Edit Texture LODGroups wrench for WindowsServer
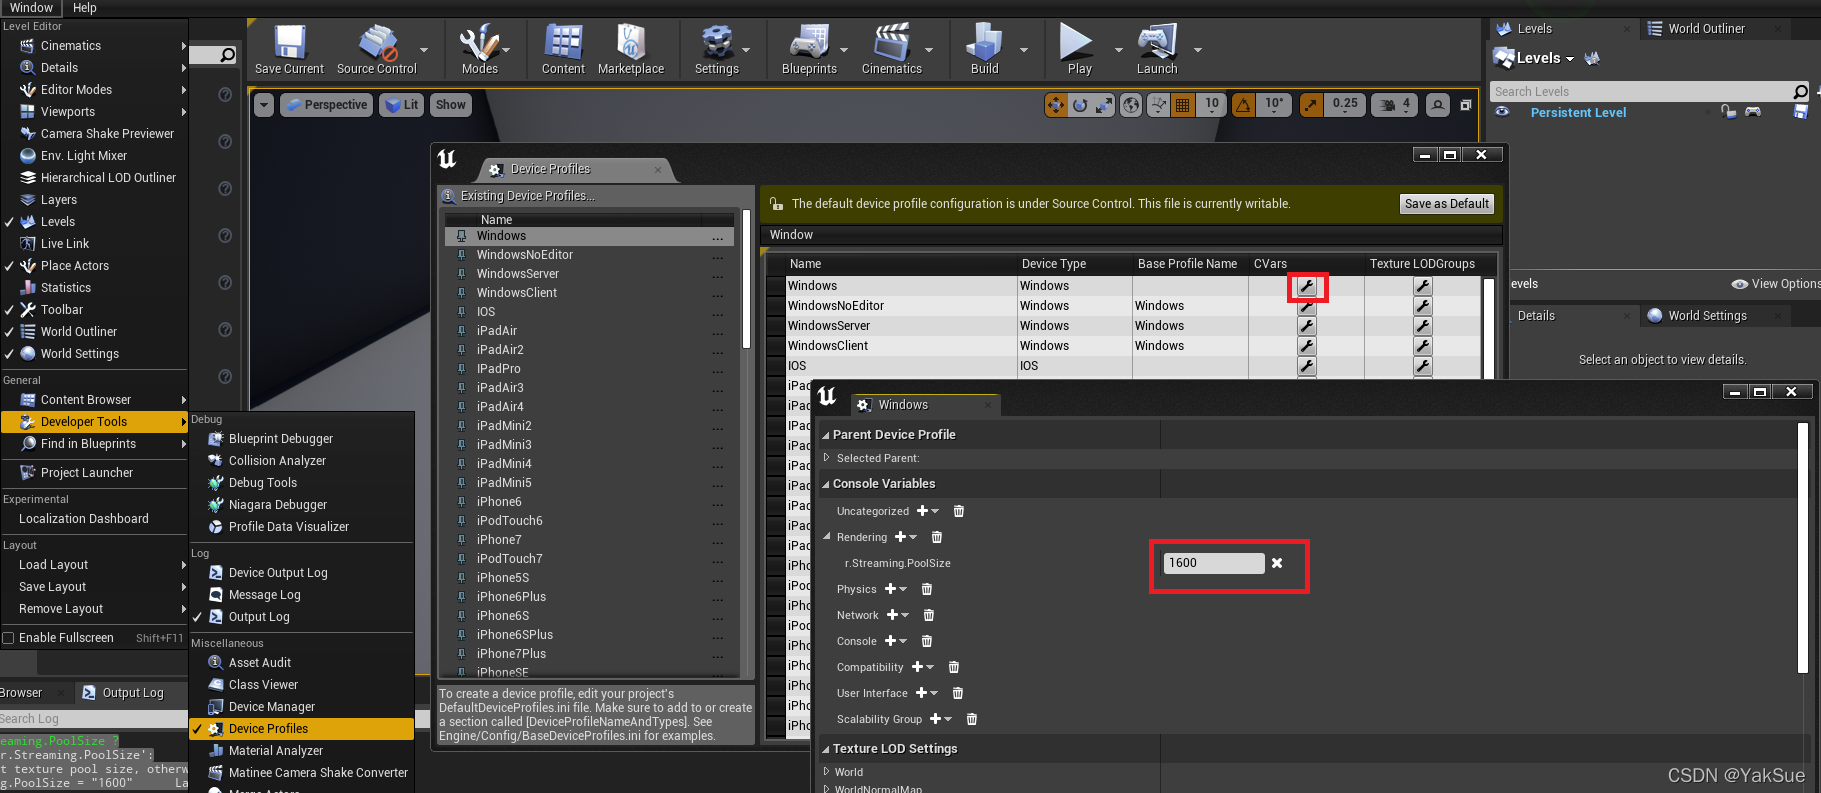This screenshot has width=1821, height=793. 1423,326
